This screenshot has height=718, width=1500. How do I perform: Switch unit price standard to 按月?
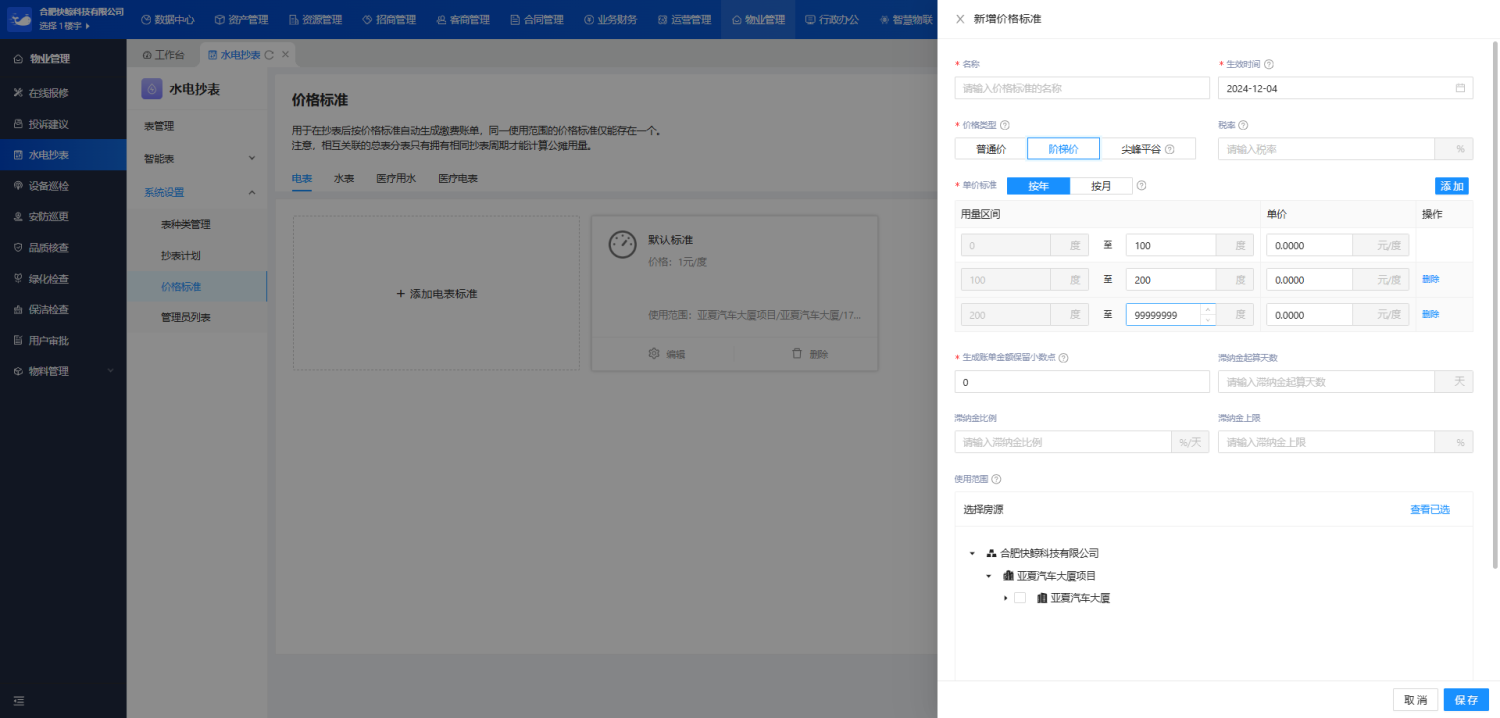click(x=1101, y=186)
